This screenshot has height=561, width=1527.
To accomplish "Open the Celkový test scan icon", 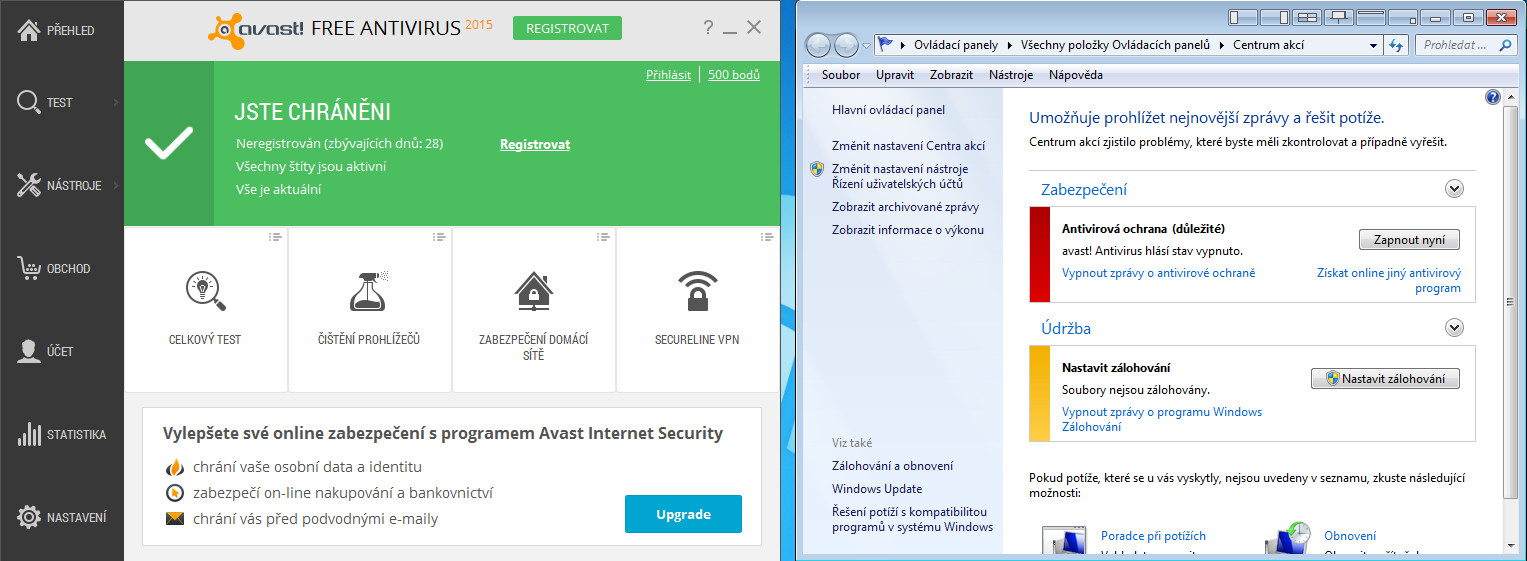I will pos(205,291).
